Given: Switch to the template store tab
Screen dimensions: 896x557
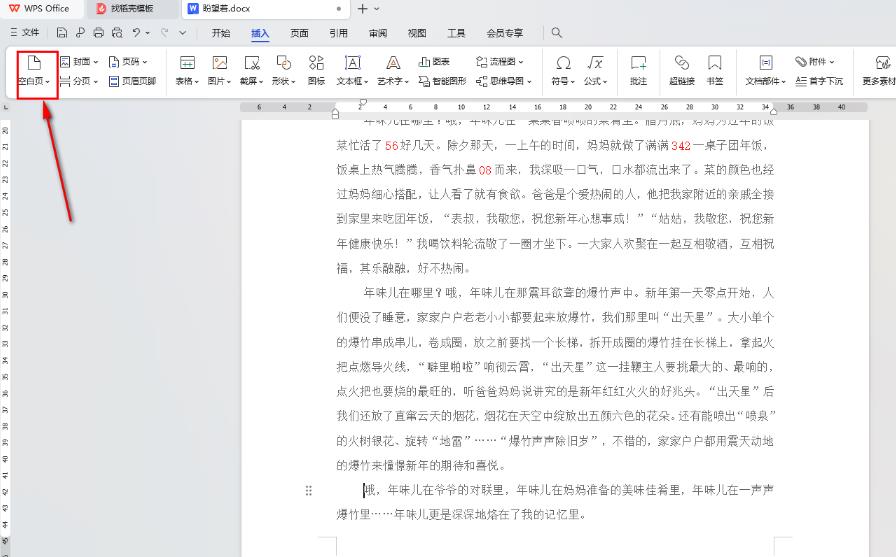Looking at the screenshot, I should point(131,9).
